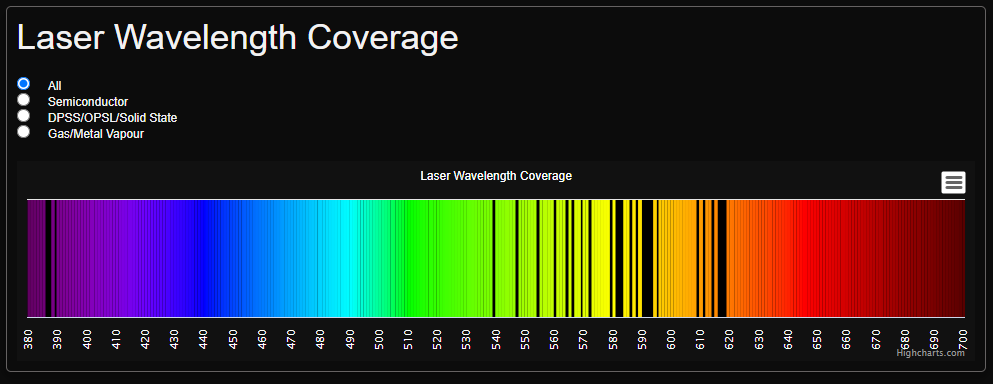The image size is (993, 384).
Task: Click the Highcharts.com credit link
Action: (x=930, y=353)
